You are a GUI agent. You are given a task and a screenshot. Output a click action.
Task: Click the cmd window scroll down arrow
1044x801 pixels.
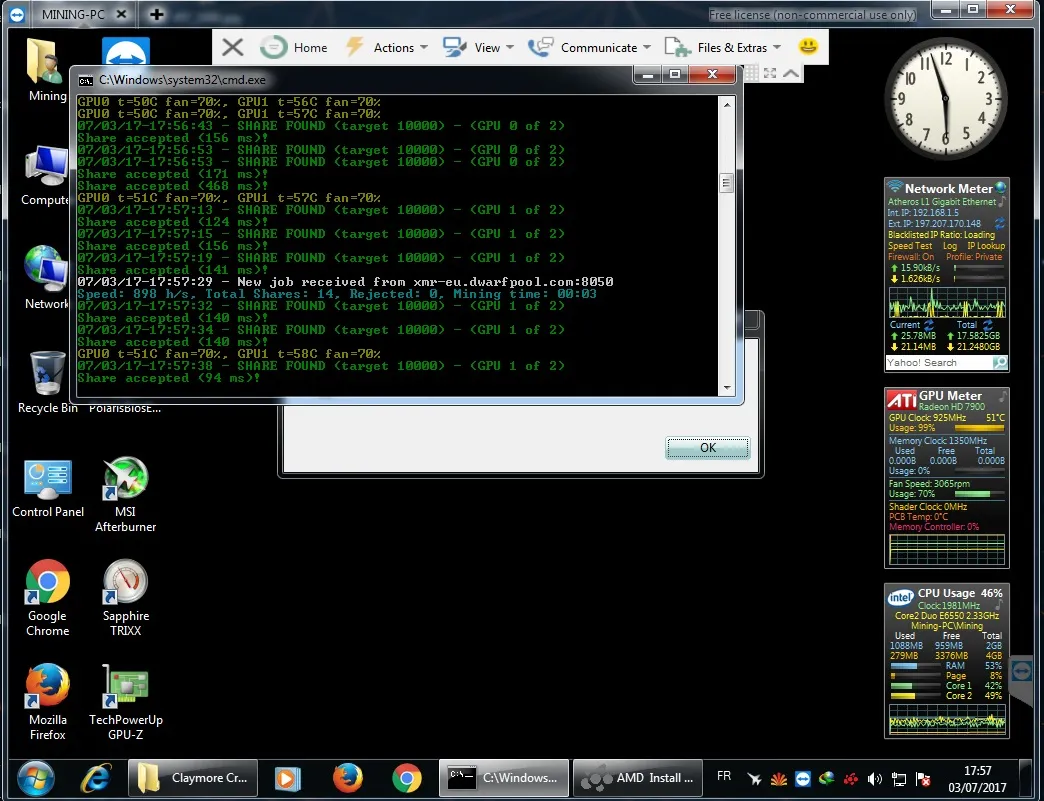tap(727, 388)
